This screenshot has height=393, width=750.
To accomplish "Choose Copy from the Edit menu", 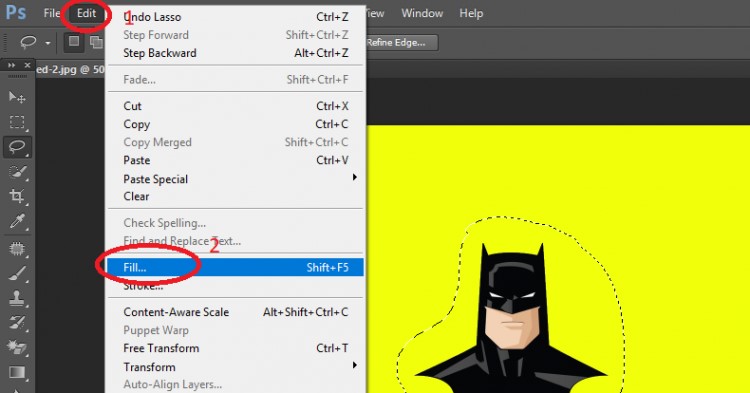I will pyautogui.click(x=236, y=124).
